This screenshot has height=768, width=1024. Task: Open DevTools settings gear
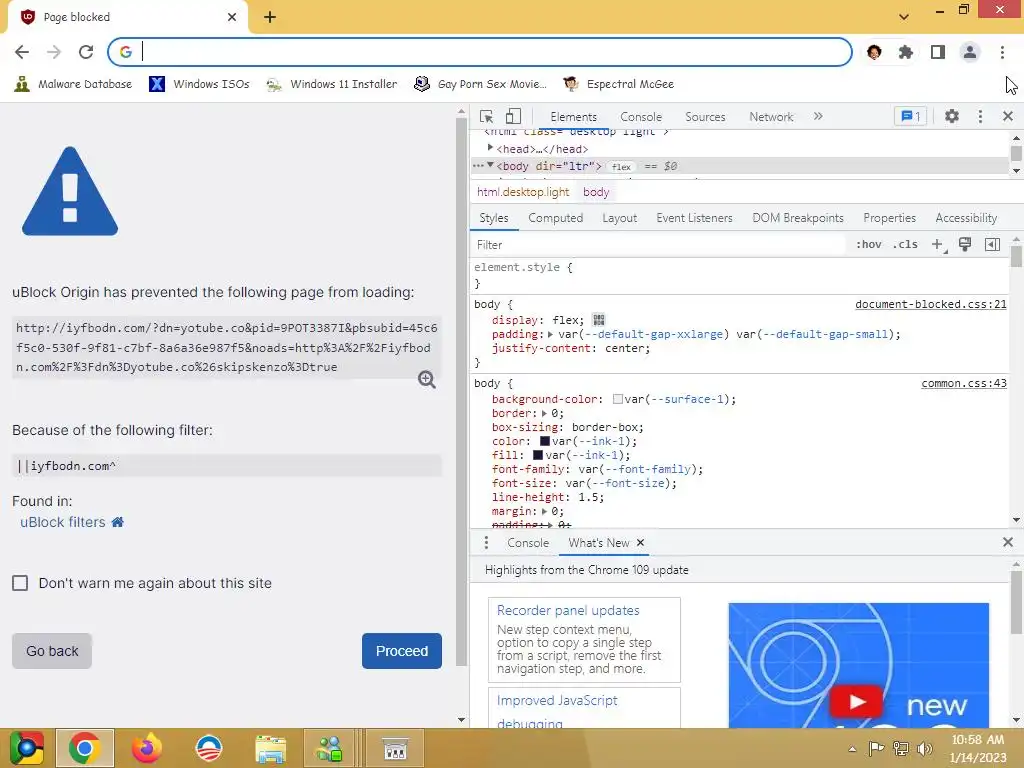pyautogui.click(x=952, y=116)
